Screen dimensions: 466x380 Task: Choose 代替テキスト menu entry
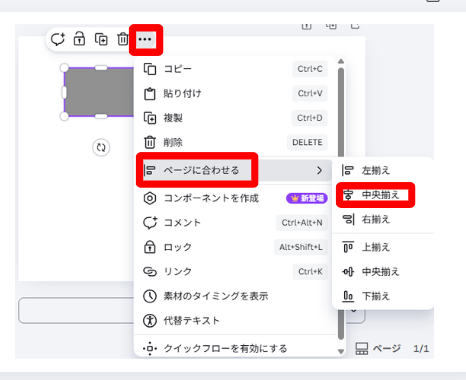(x=235, y=321)
